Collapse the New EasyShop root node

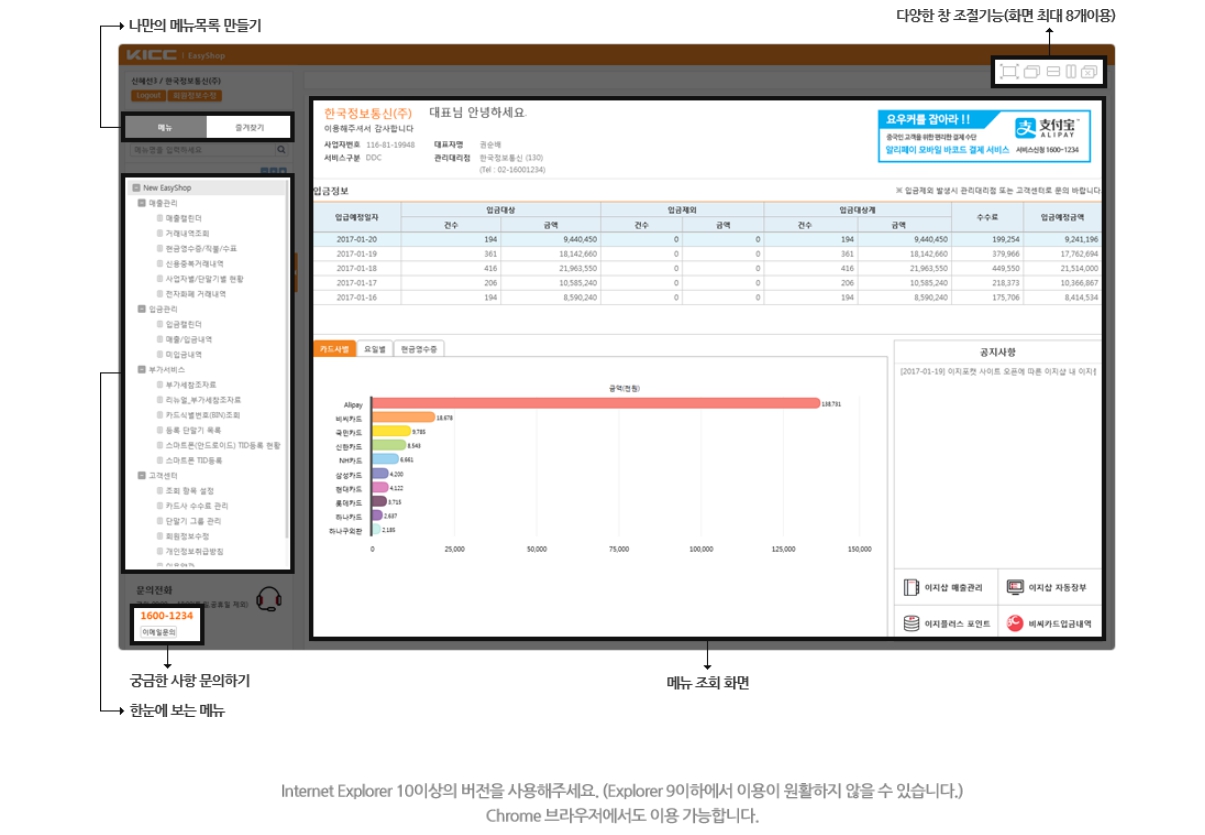coord(137,187)
